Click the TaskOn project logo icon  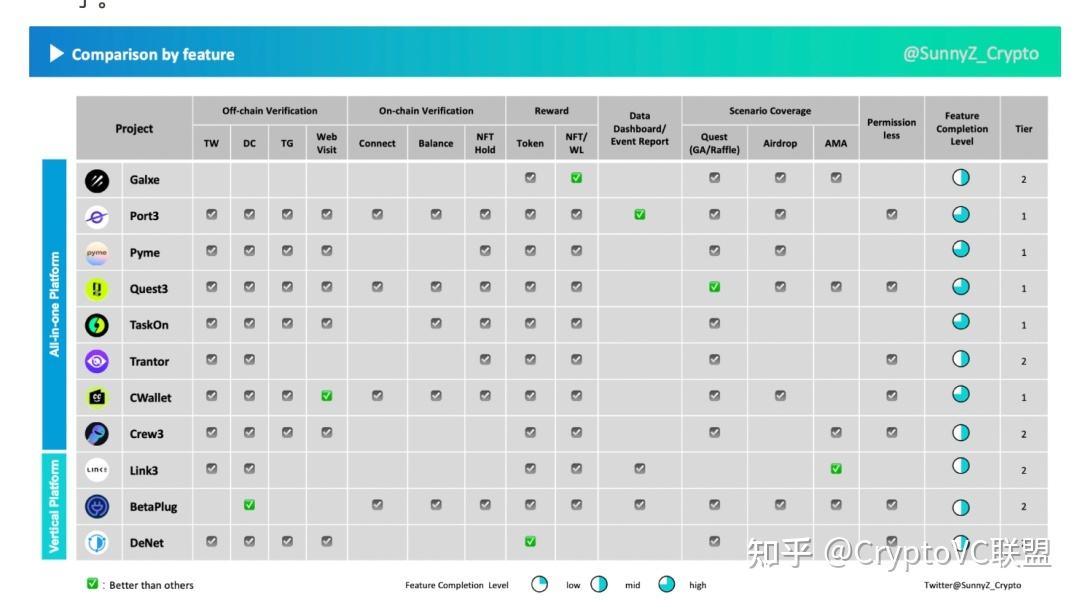pyautogui.click(x=97, y=325)
